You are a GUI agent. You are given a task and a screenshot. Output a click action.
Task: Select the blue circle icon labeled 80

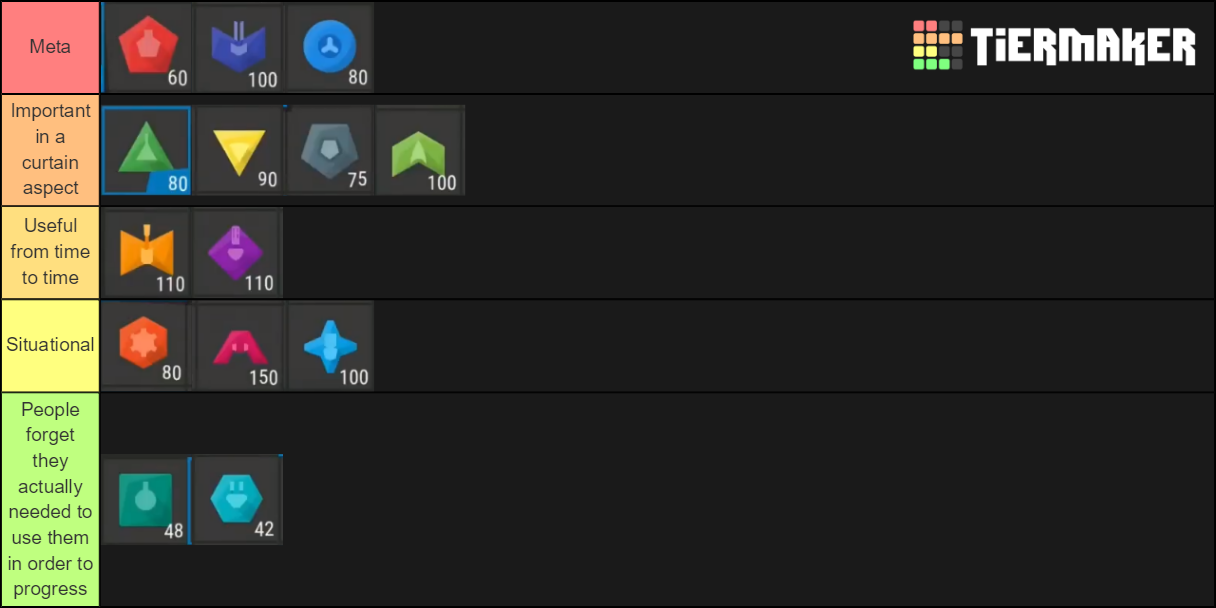click(x=329, y=45)
